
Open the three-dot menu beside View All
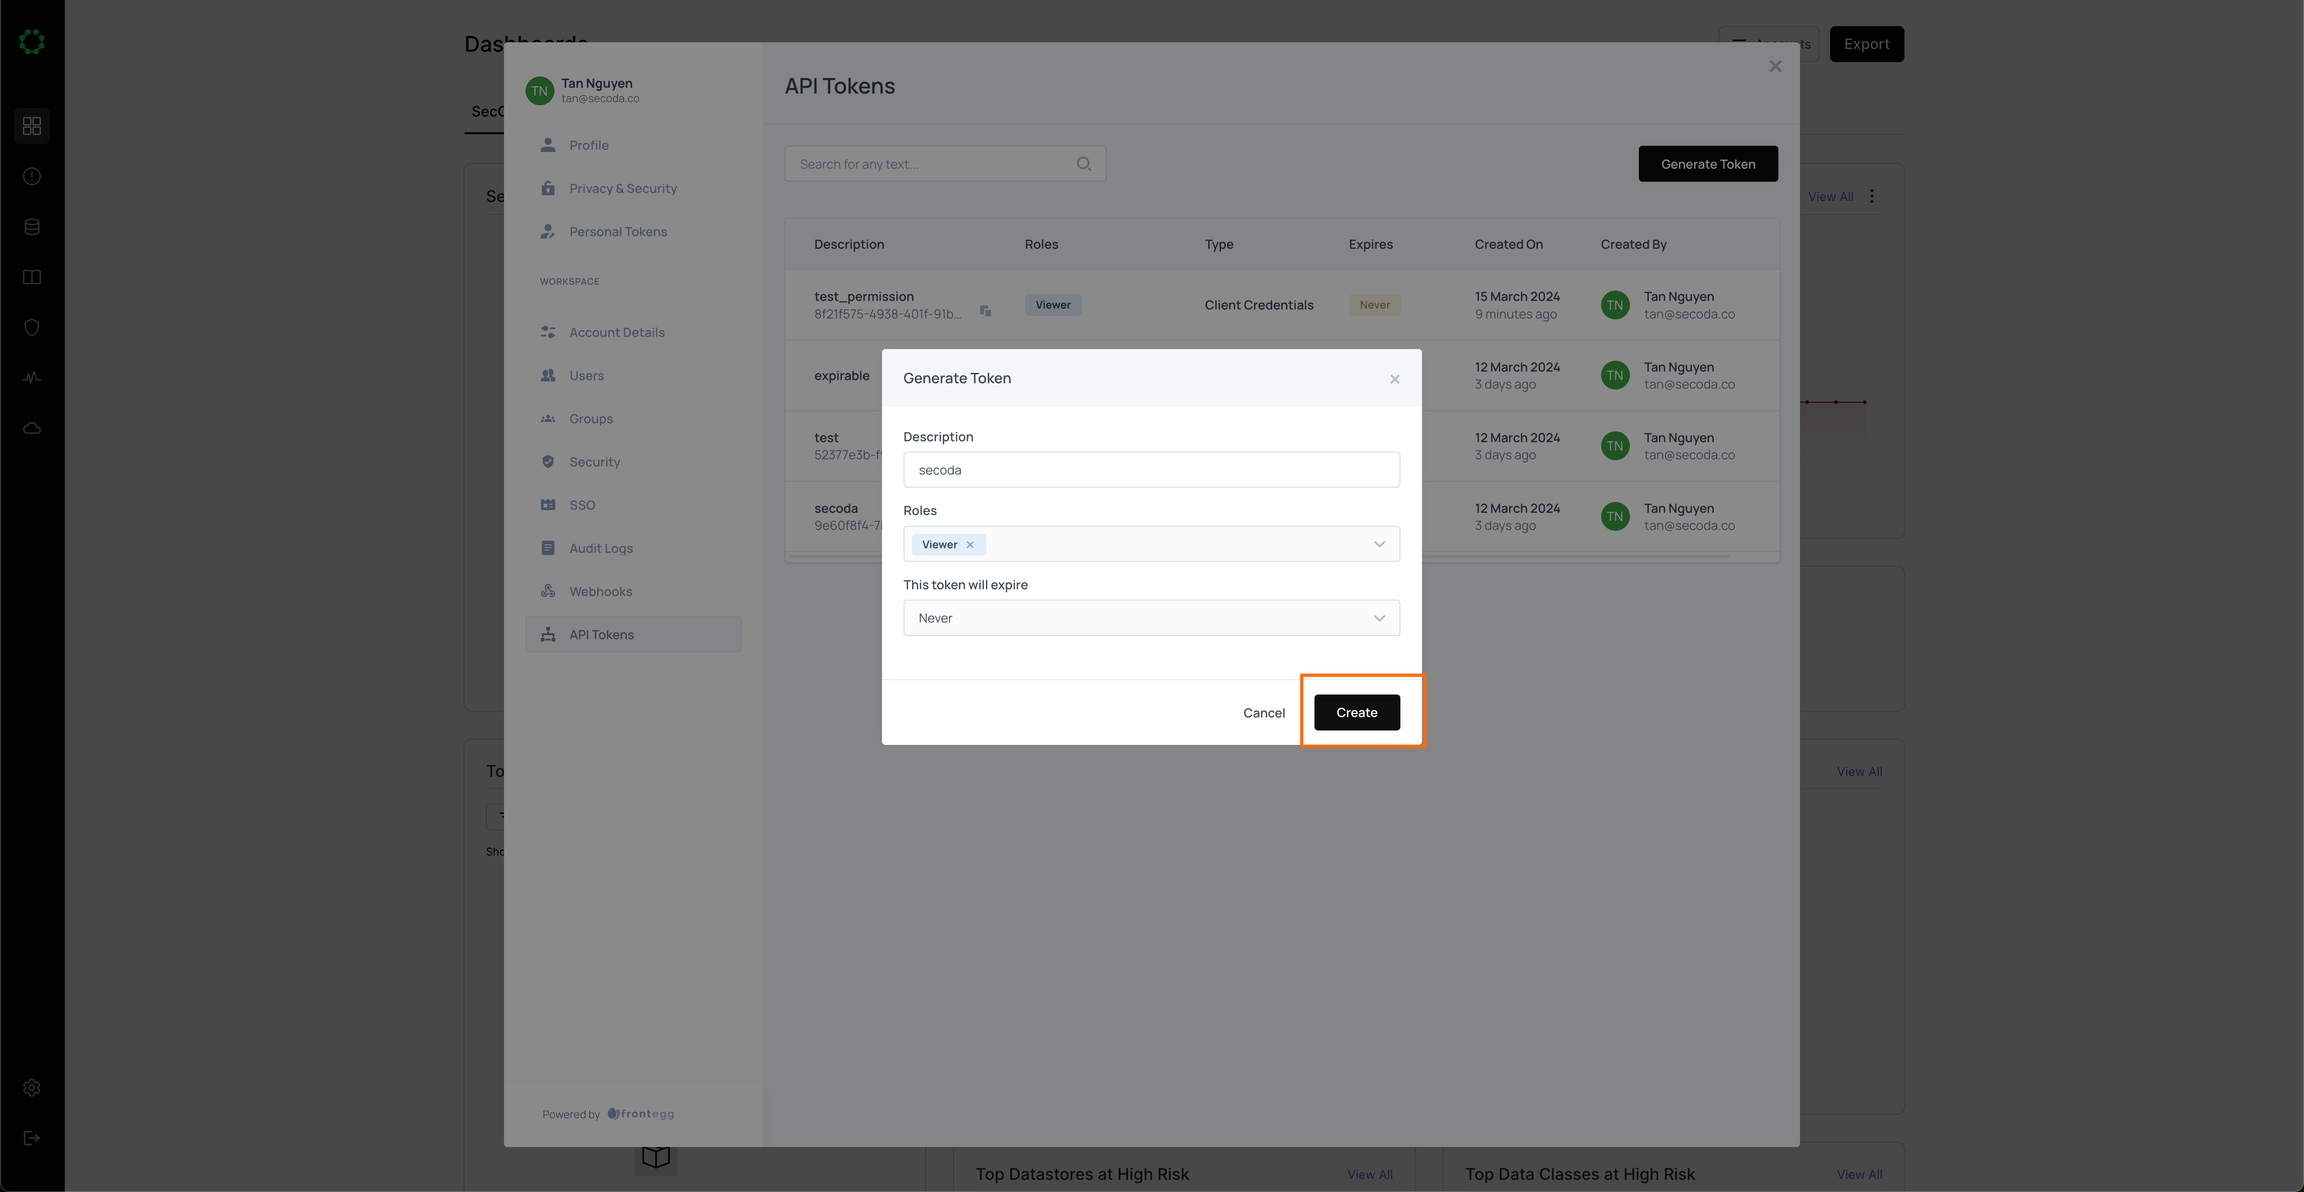coord(1871,197)
